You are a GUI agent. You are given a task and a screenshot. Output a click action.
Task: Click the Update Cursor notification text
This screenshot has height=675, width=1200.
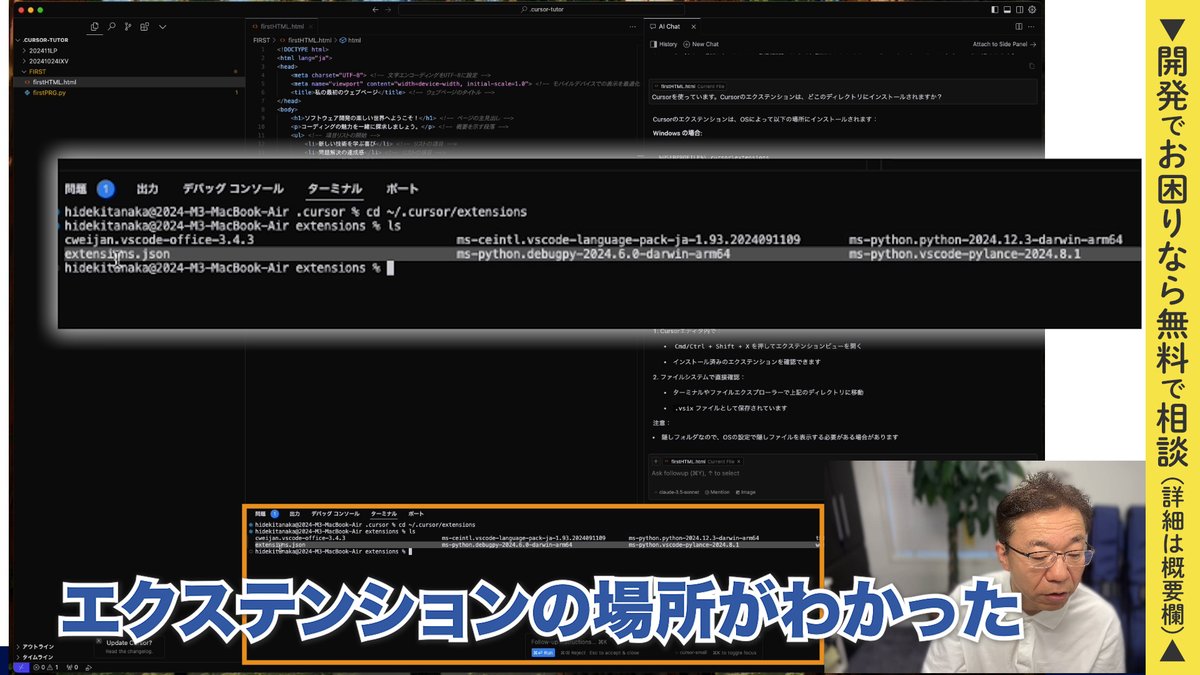click(129, 642)
